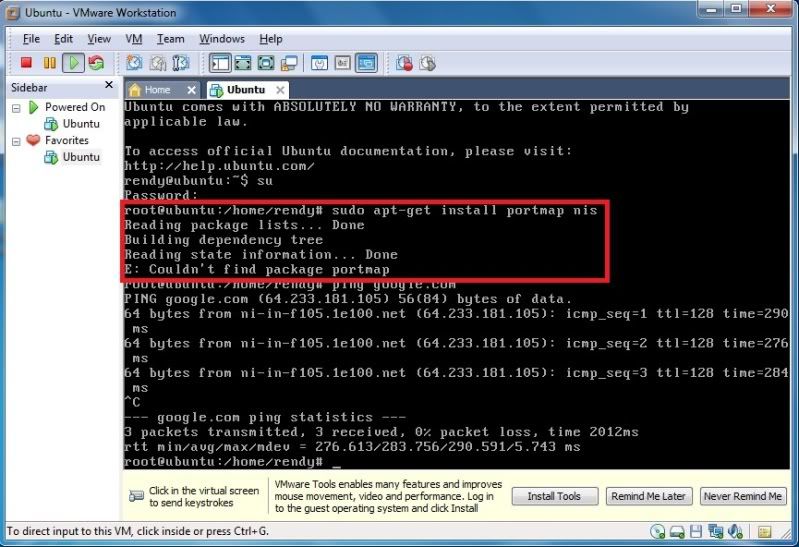The height and width of the screenshot is (547, 799).
Task: Click the Revert to Snapshot icon
Action: [157, 63]
